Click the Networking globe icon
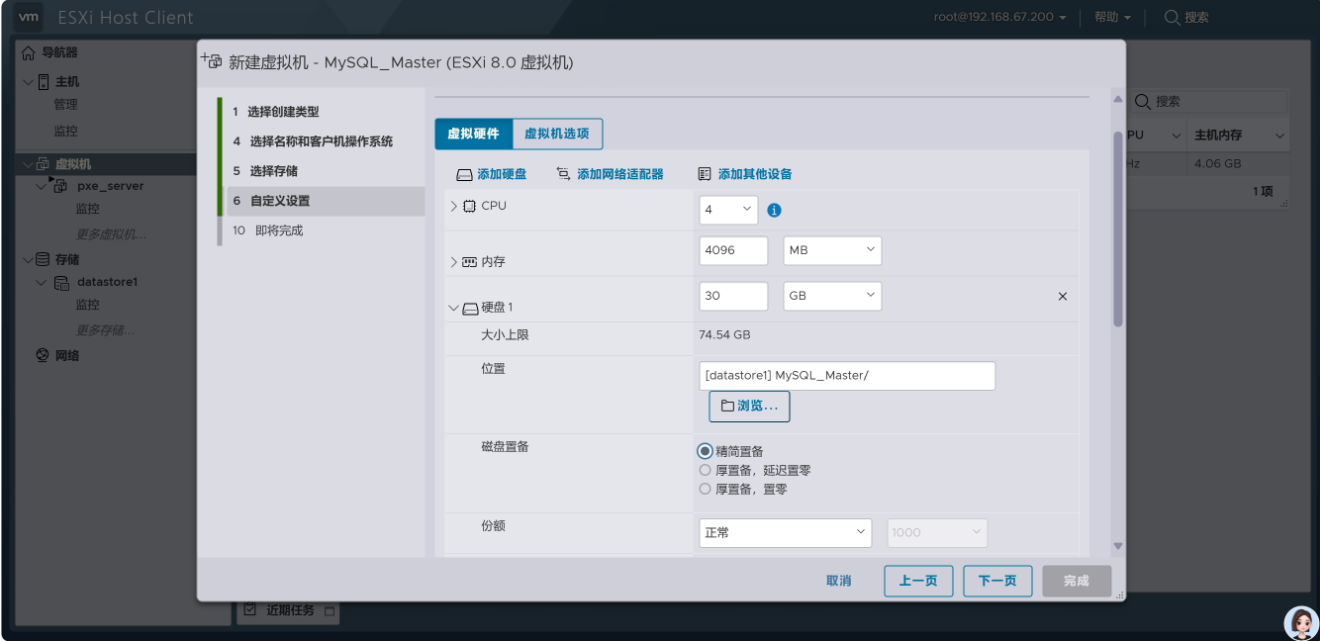This screenshot has width=1320, height=641. click(43, 355)
